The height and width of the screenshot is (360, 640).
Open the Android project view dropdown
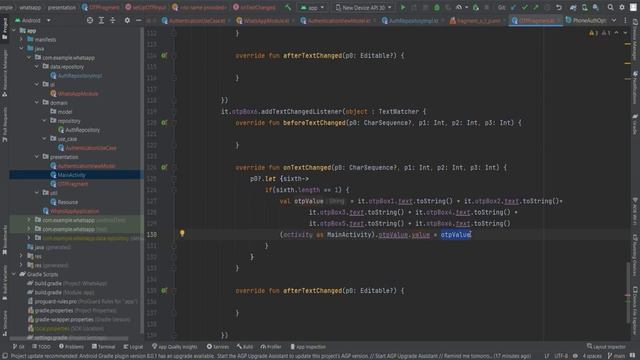(33, 20)
